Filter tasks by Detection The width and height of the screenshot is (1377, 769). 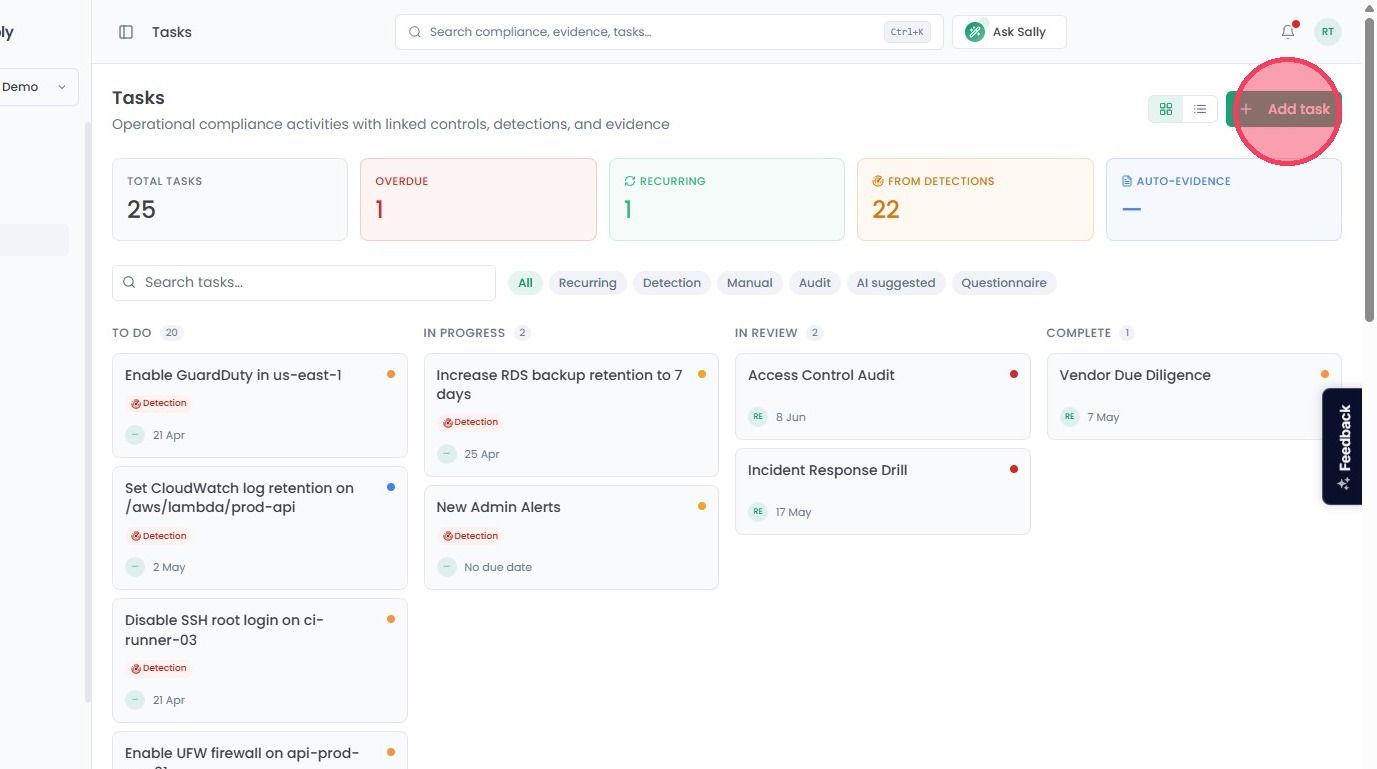click(672, 283)
